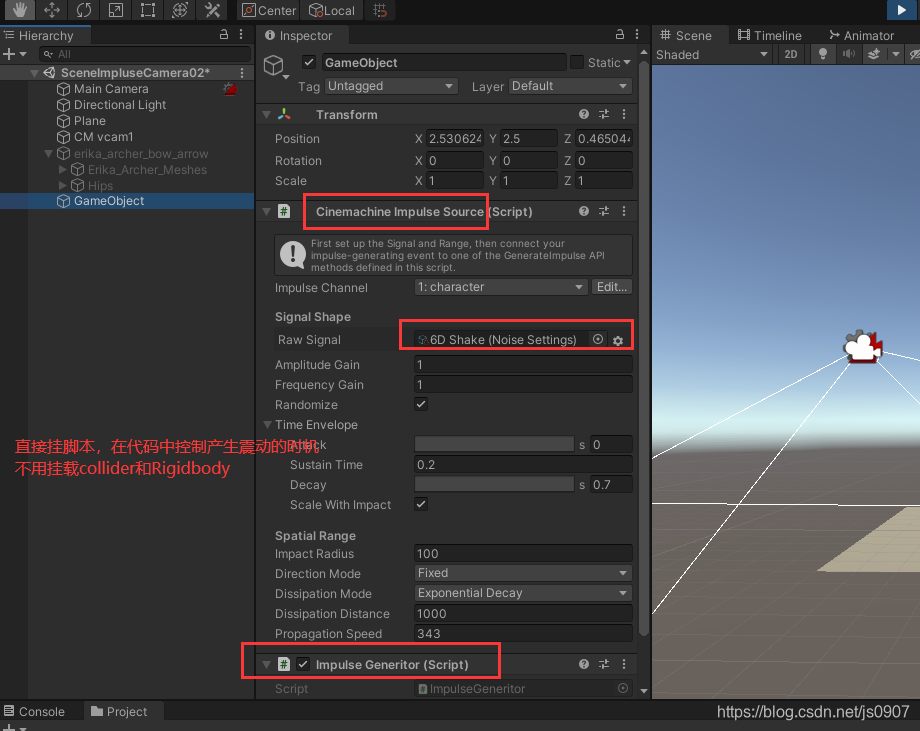920x731 pixels.
Task: Open the Transform component help
Action: [584, 114]
